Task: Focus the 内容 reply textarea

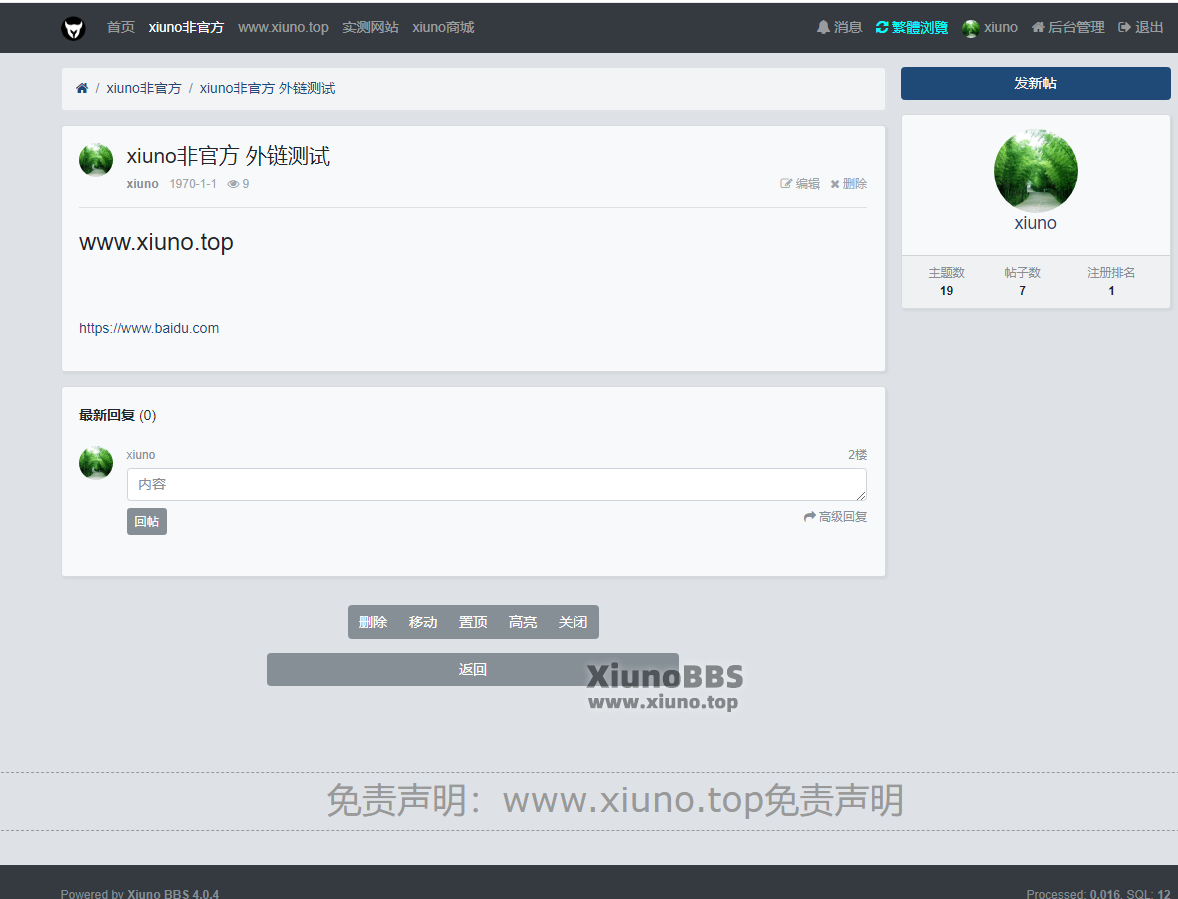Action: point(497,484)
